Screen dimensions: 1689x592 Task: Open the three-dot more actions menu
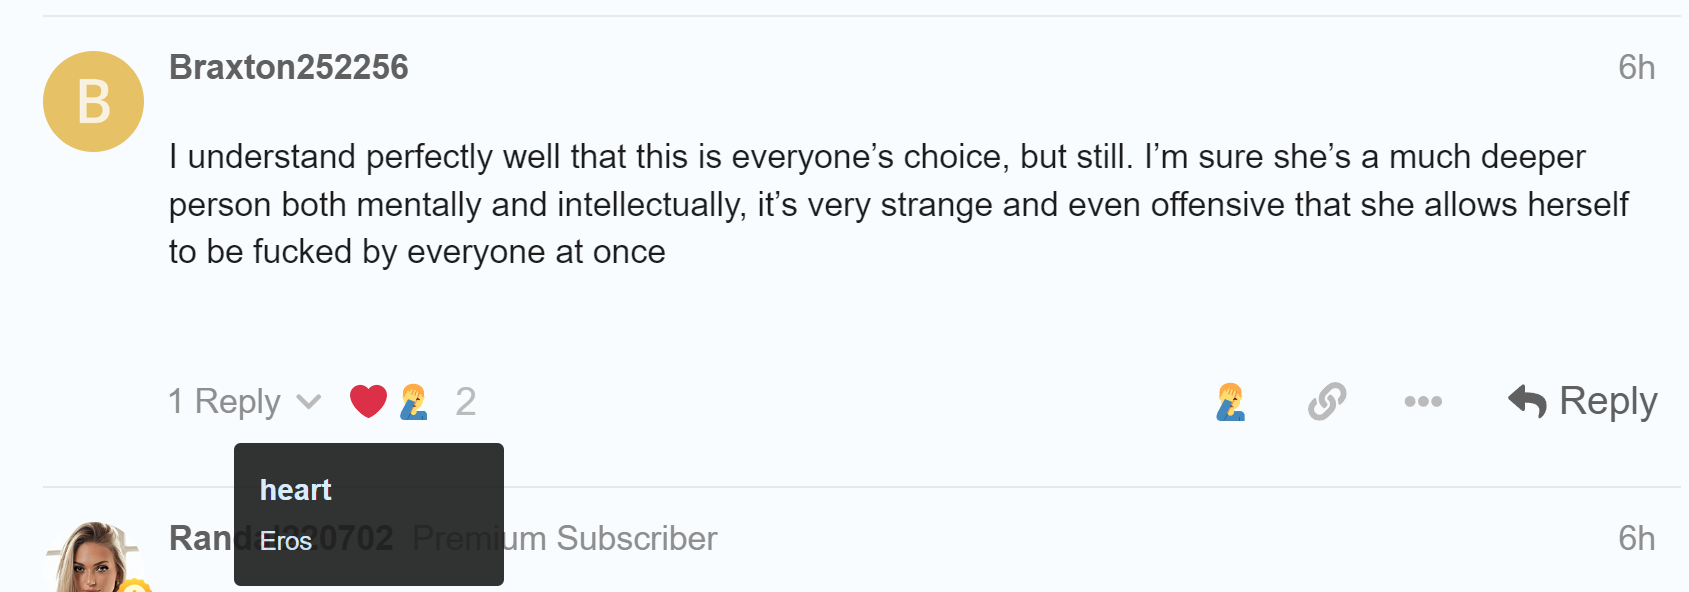[x=1422, y=402]
